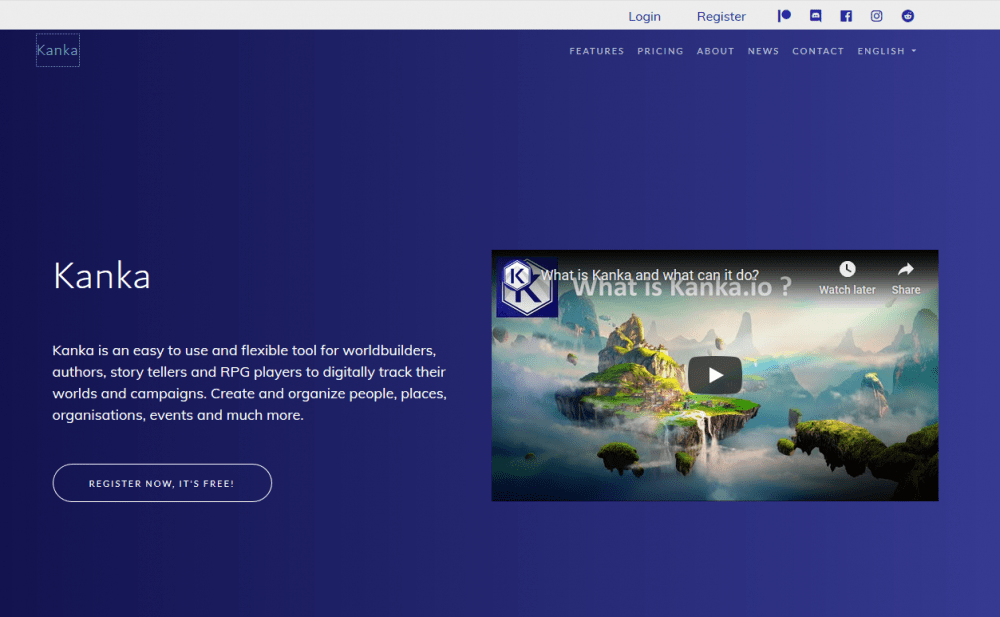Click the Kanka channel logo in video

pyautogui.click(x=526, y=286)
